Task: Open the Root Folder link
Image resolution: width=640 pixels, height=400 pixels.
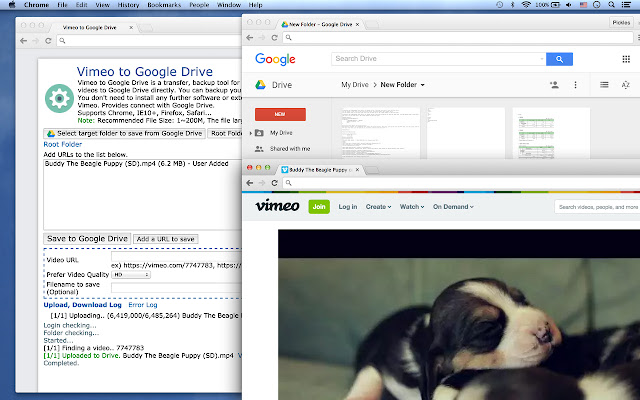Action: [62, 144]
